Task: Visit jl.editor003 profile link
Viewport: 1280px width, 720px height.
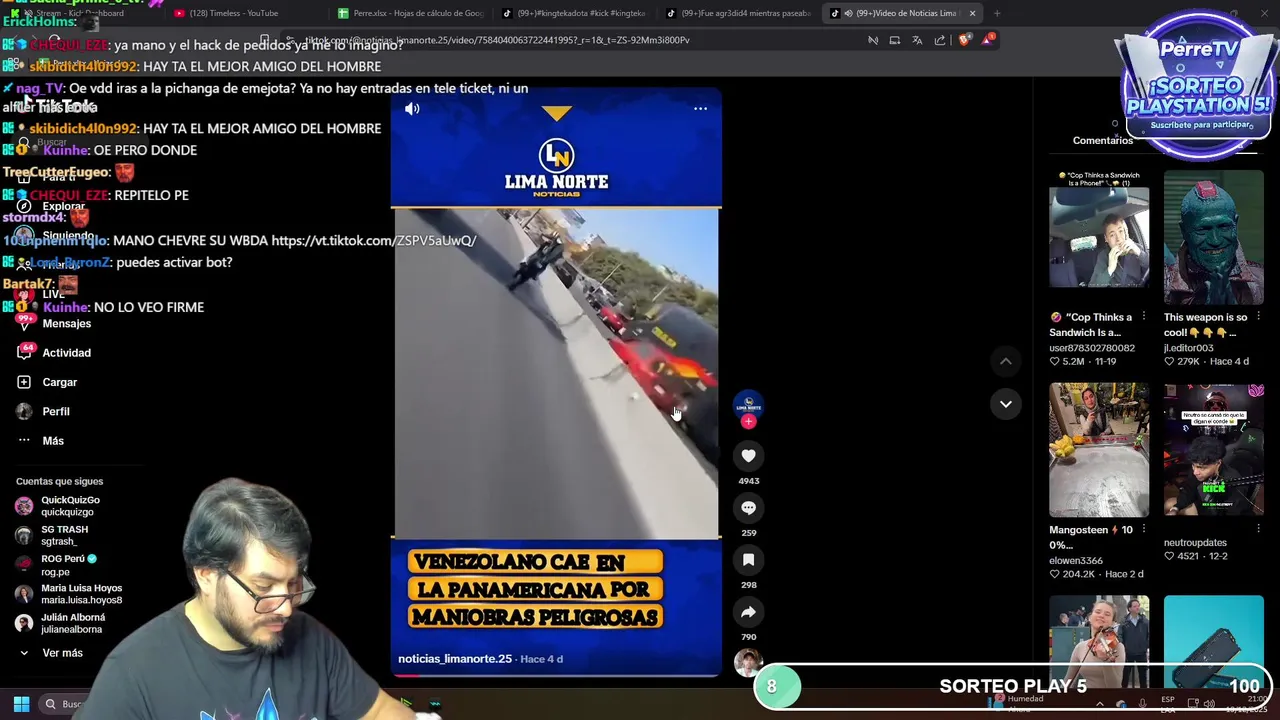Action: (x=1191, y=348)
